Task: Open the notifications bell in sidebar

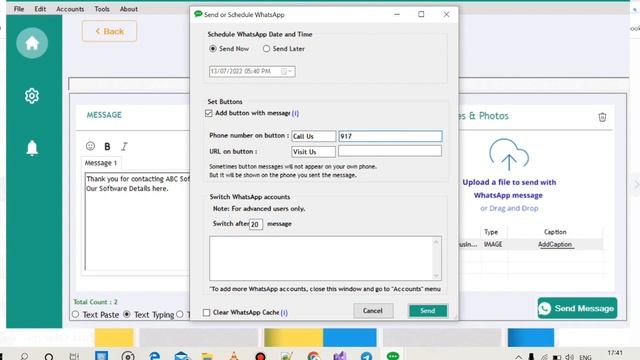Action: 32,148
